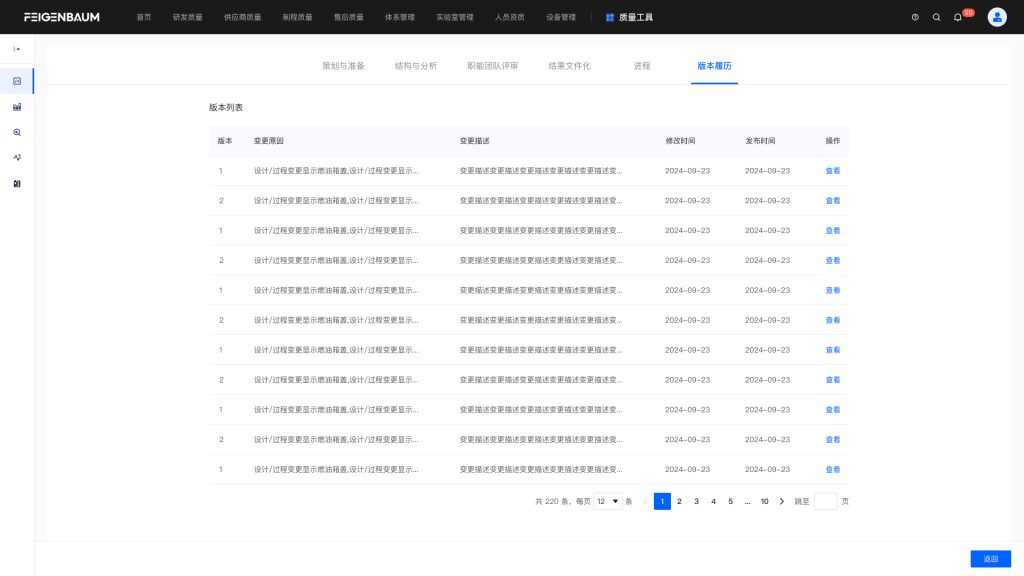The height and width of the screenshot is (576, 1024).
Task: Click 发布时间 column header
Action: pyautogui.click(x=760, y=140)
